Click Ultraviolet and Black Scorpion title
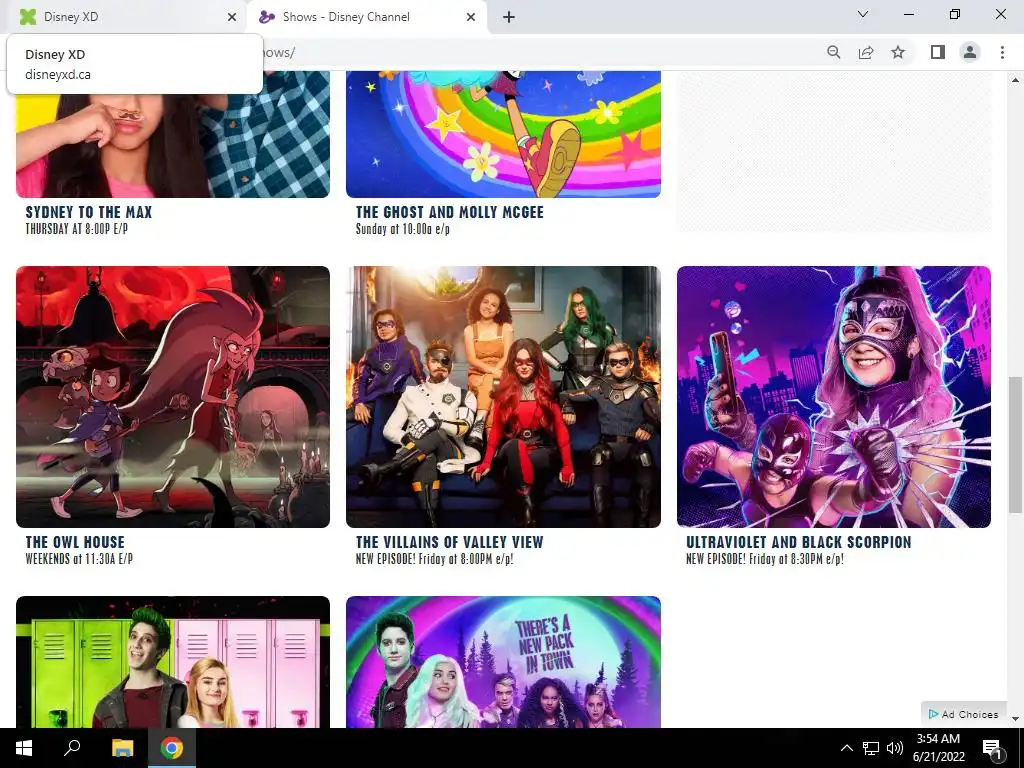This screenshot has width=1024, height=768. [799, 542]
